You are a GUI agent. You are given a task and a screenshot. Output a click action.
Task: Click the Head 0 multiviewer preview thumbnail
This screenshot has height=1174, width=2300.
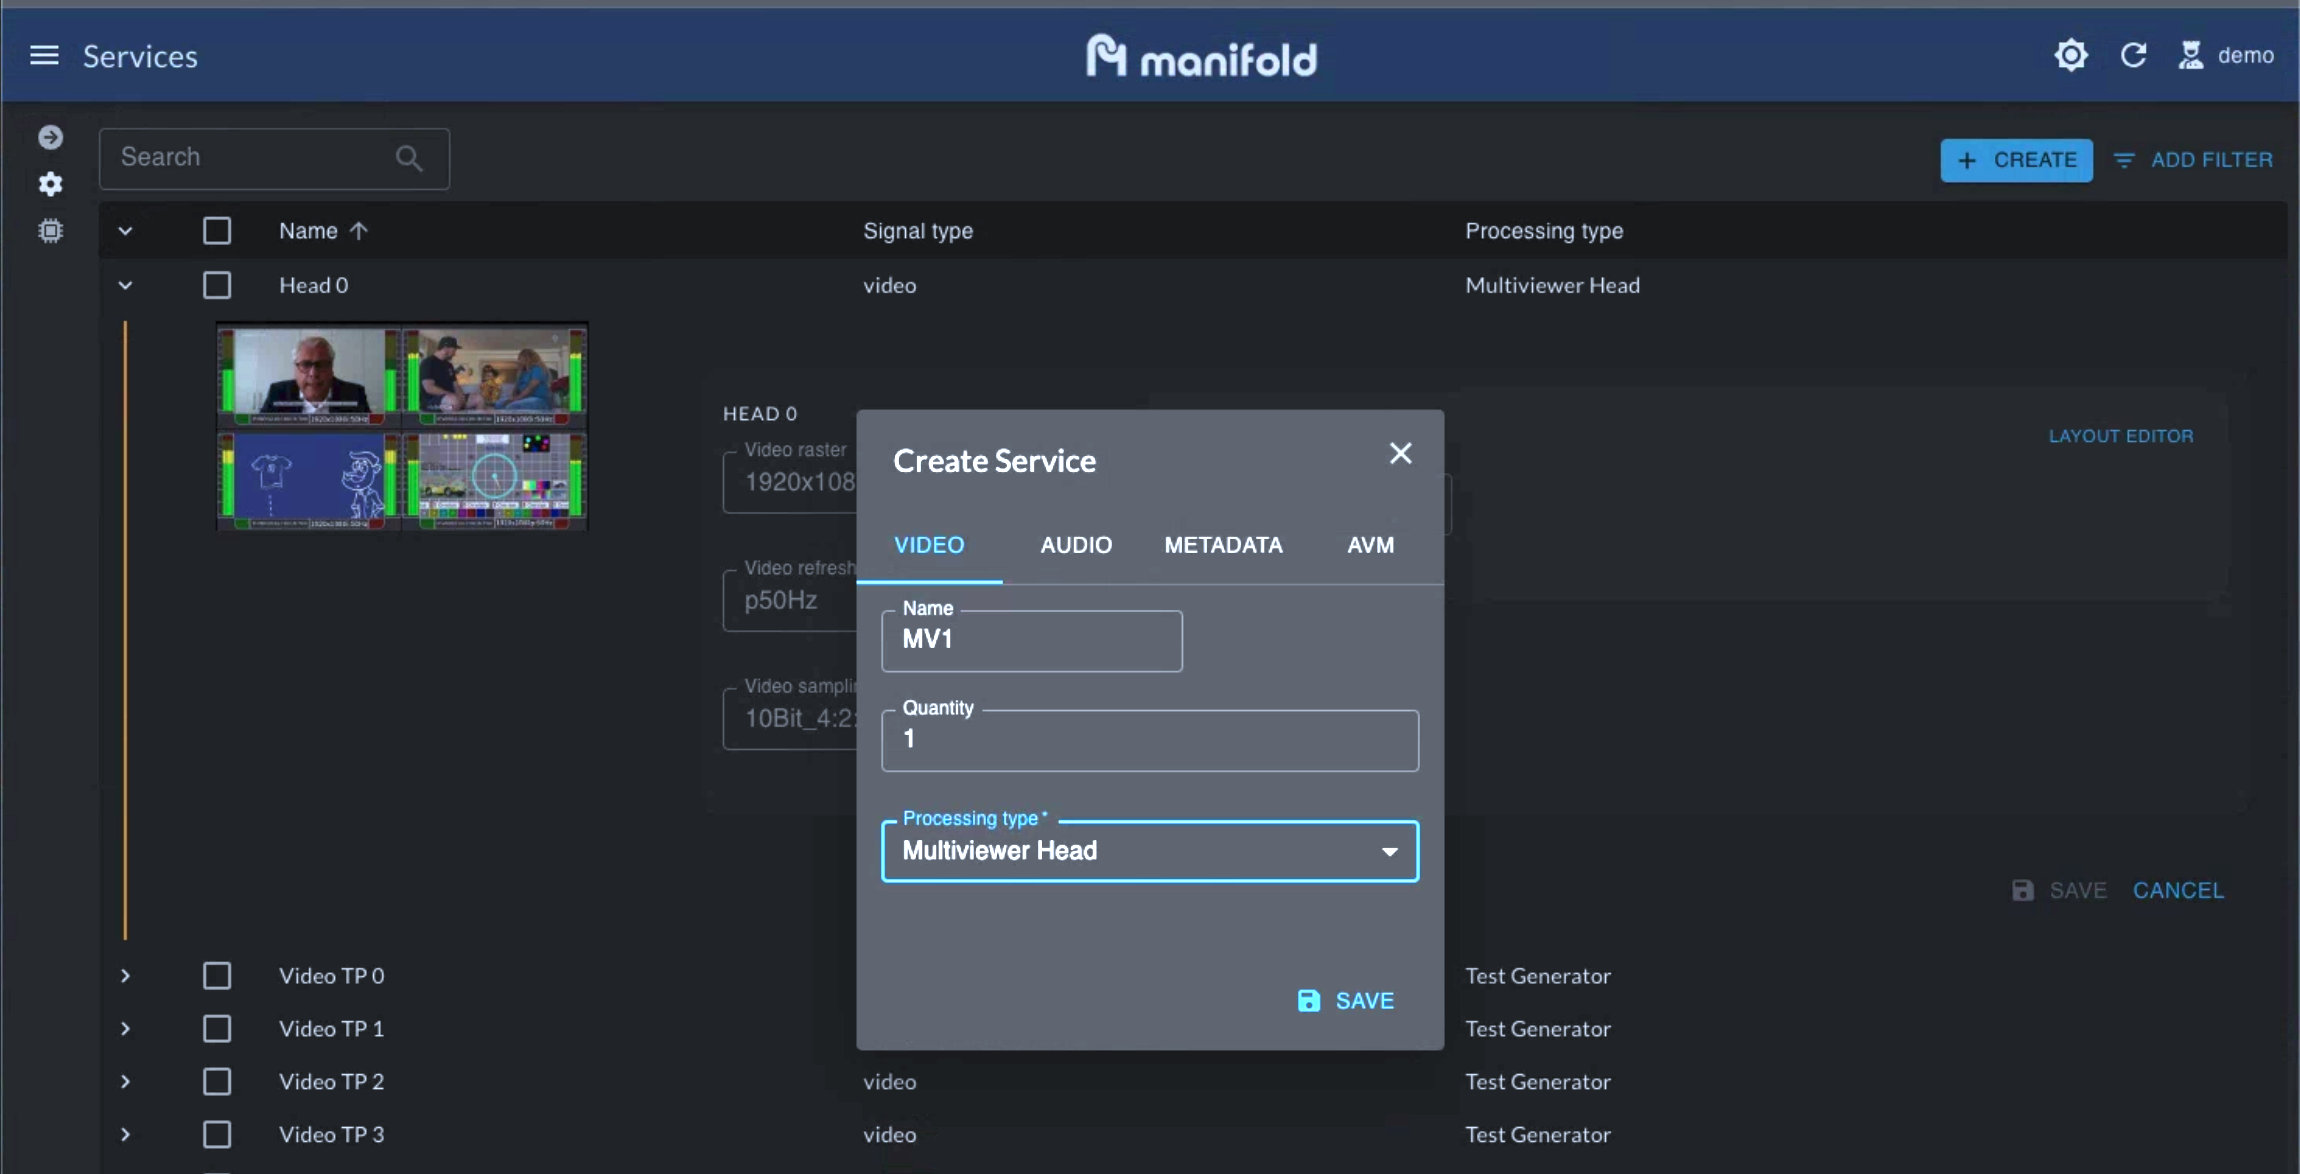tap(401, 425)
